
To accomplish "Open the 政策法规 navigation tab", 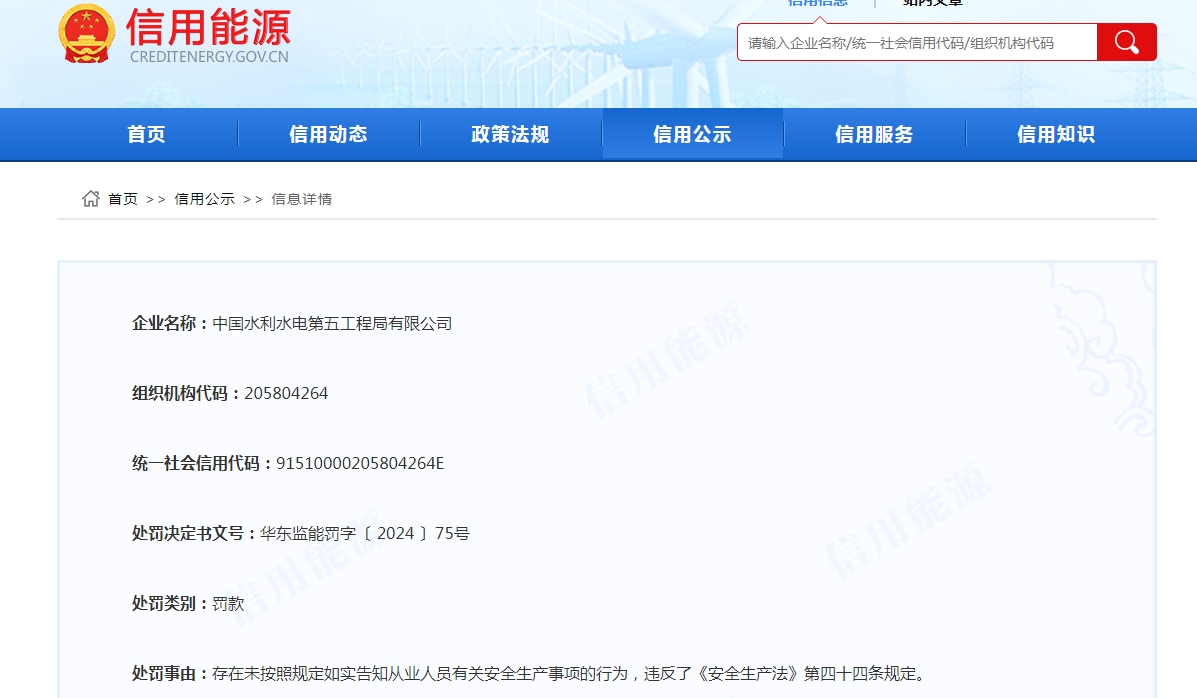I will (x=510, y=134).
